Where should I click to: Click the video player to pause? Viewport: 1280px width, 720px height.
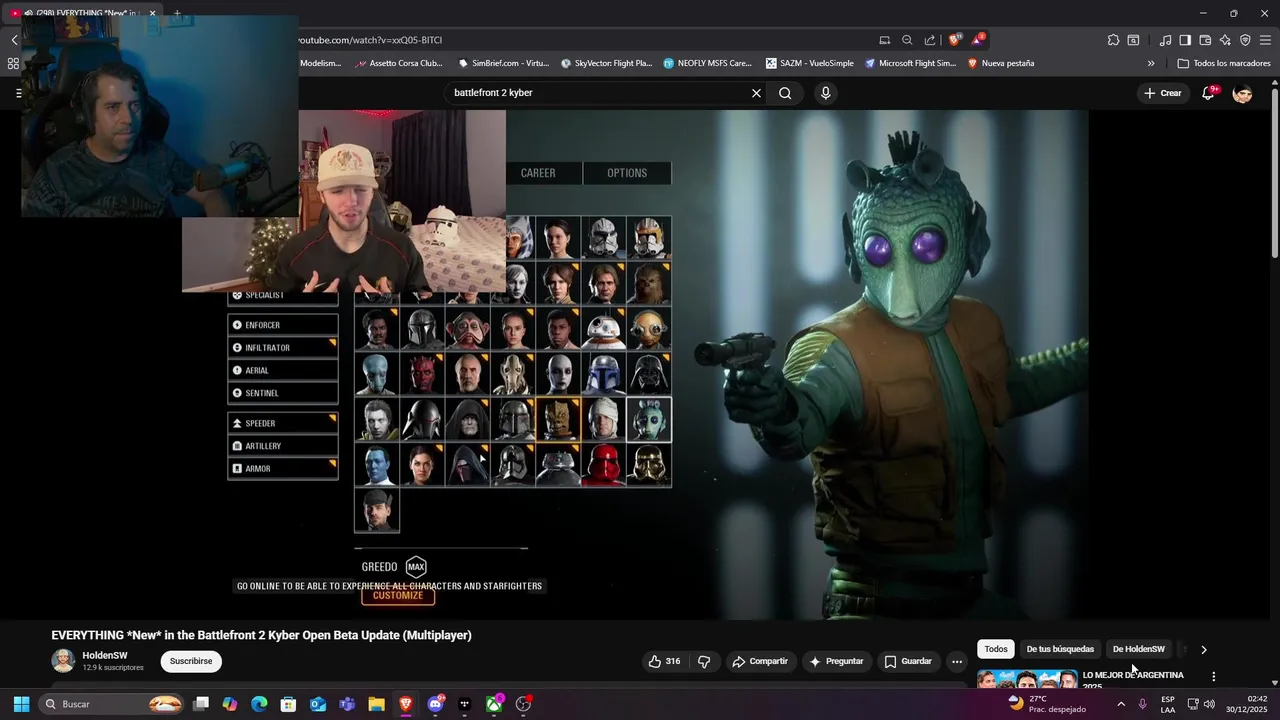point(635,365)
